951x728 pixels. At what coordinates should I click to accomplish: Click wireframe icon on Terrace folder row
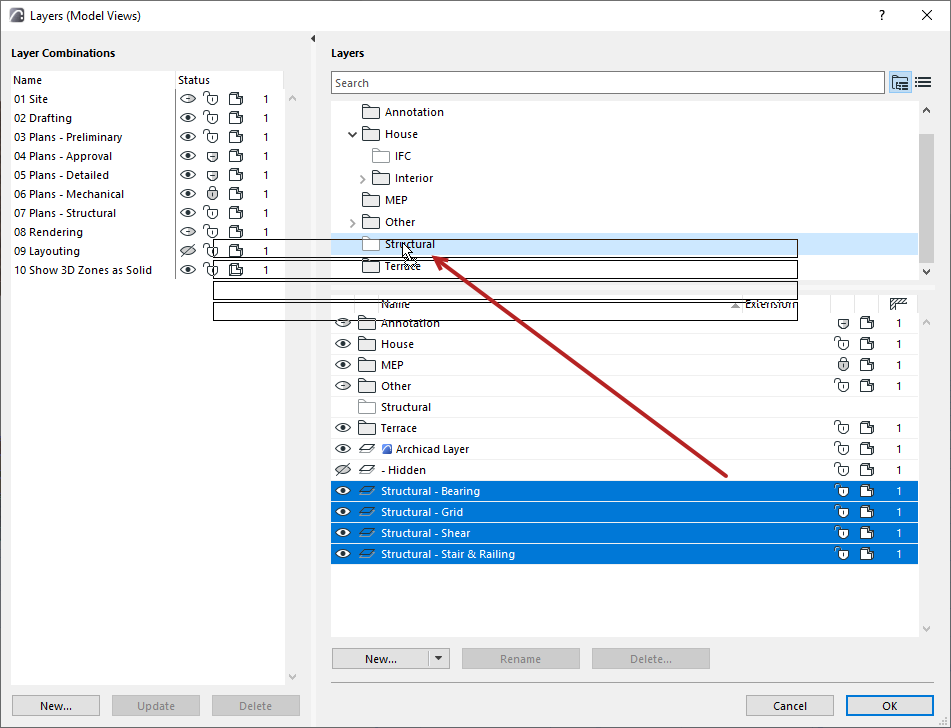tap(867, 428)
